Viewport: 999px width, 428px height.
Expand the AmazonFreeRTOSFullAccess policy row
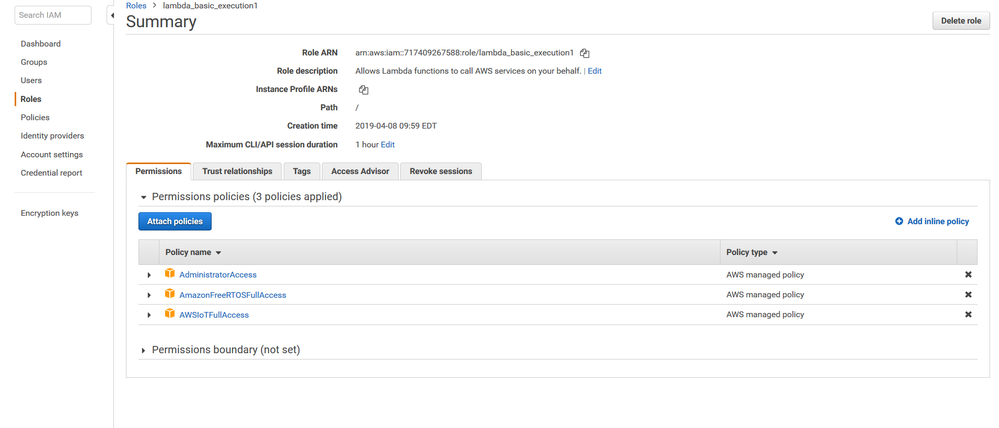point(149,295)
